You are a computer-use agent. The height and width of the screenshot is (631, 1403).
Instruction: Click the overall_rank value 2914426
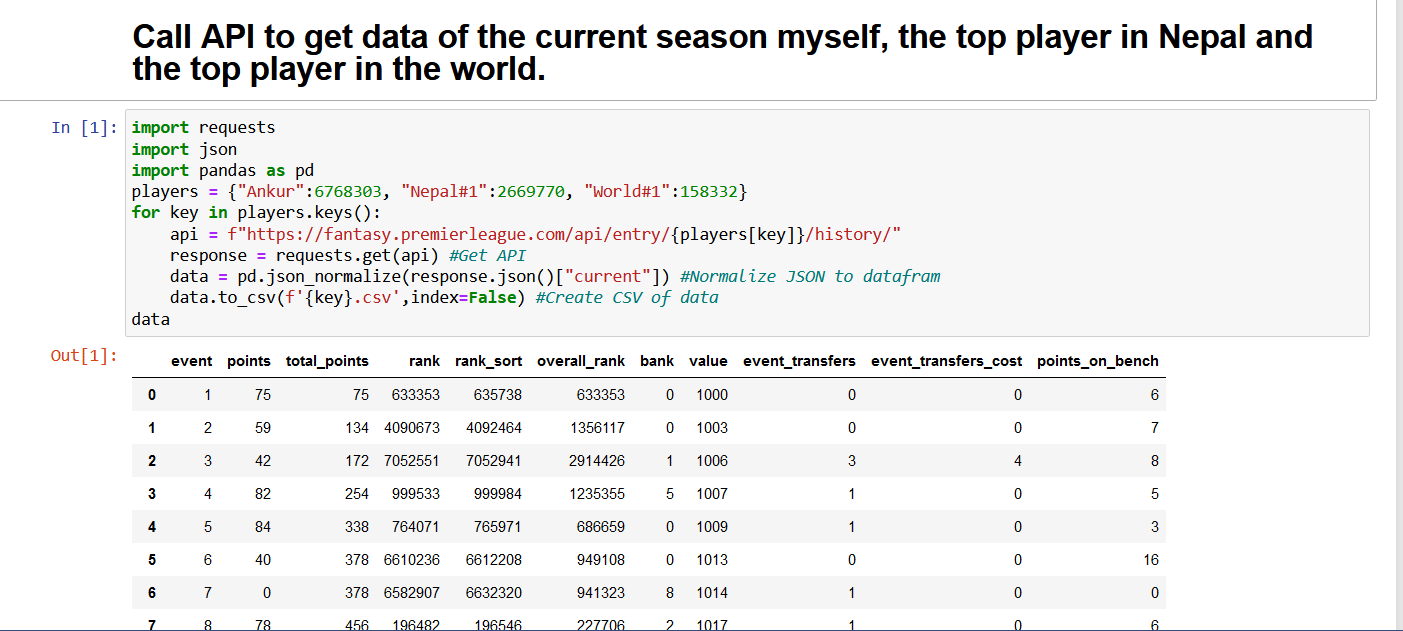point(597,461)
